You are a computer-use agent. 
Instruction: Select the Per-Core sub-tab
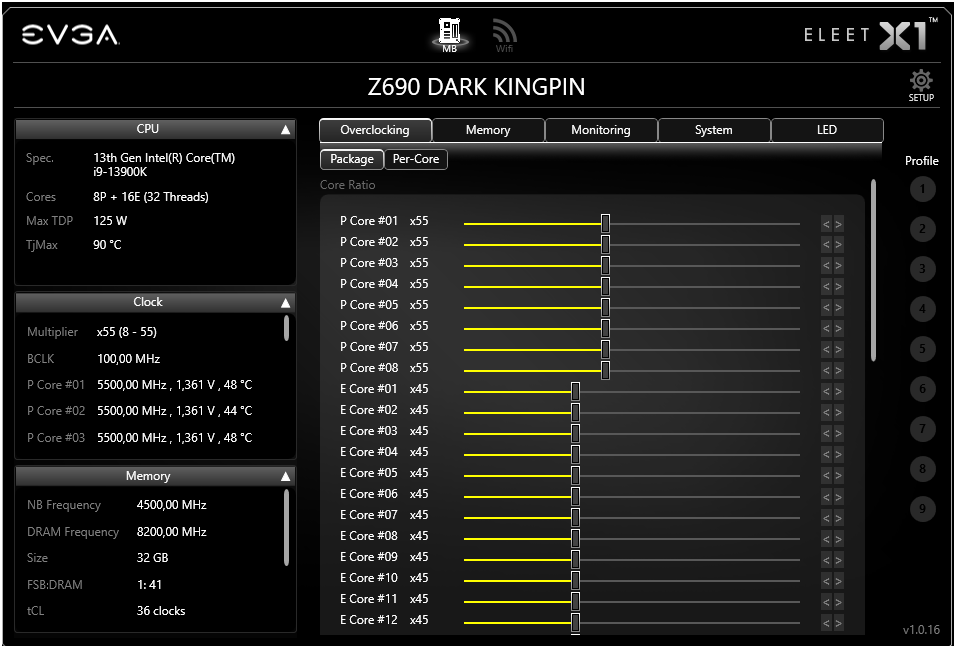coord(416,159)
